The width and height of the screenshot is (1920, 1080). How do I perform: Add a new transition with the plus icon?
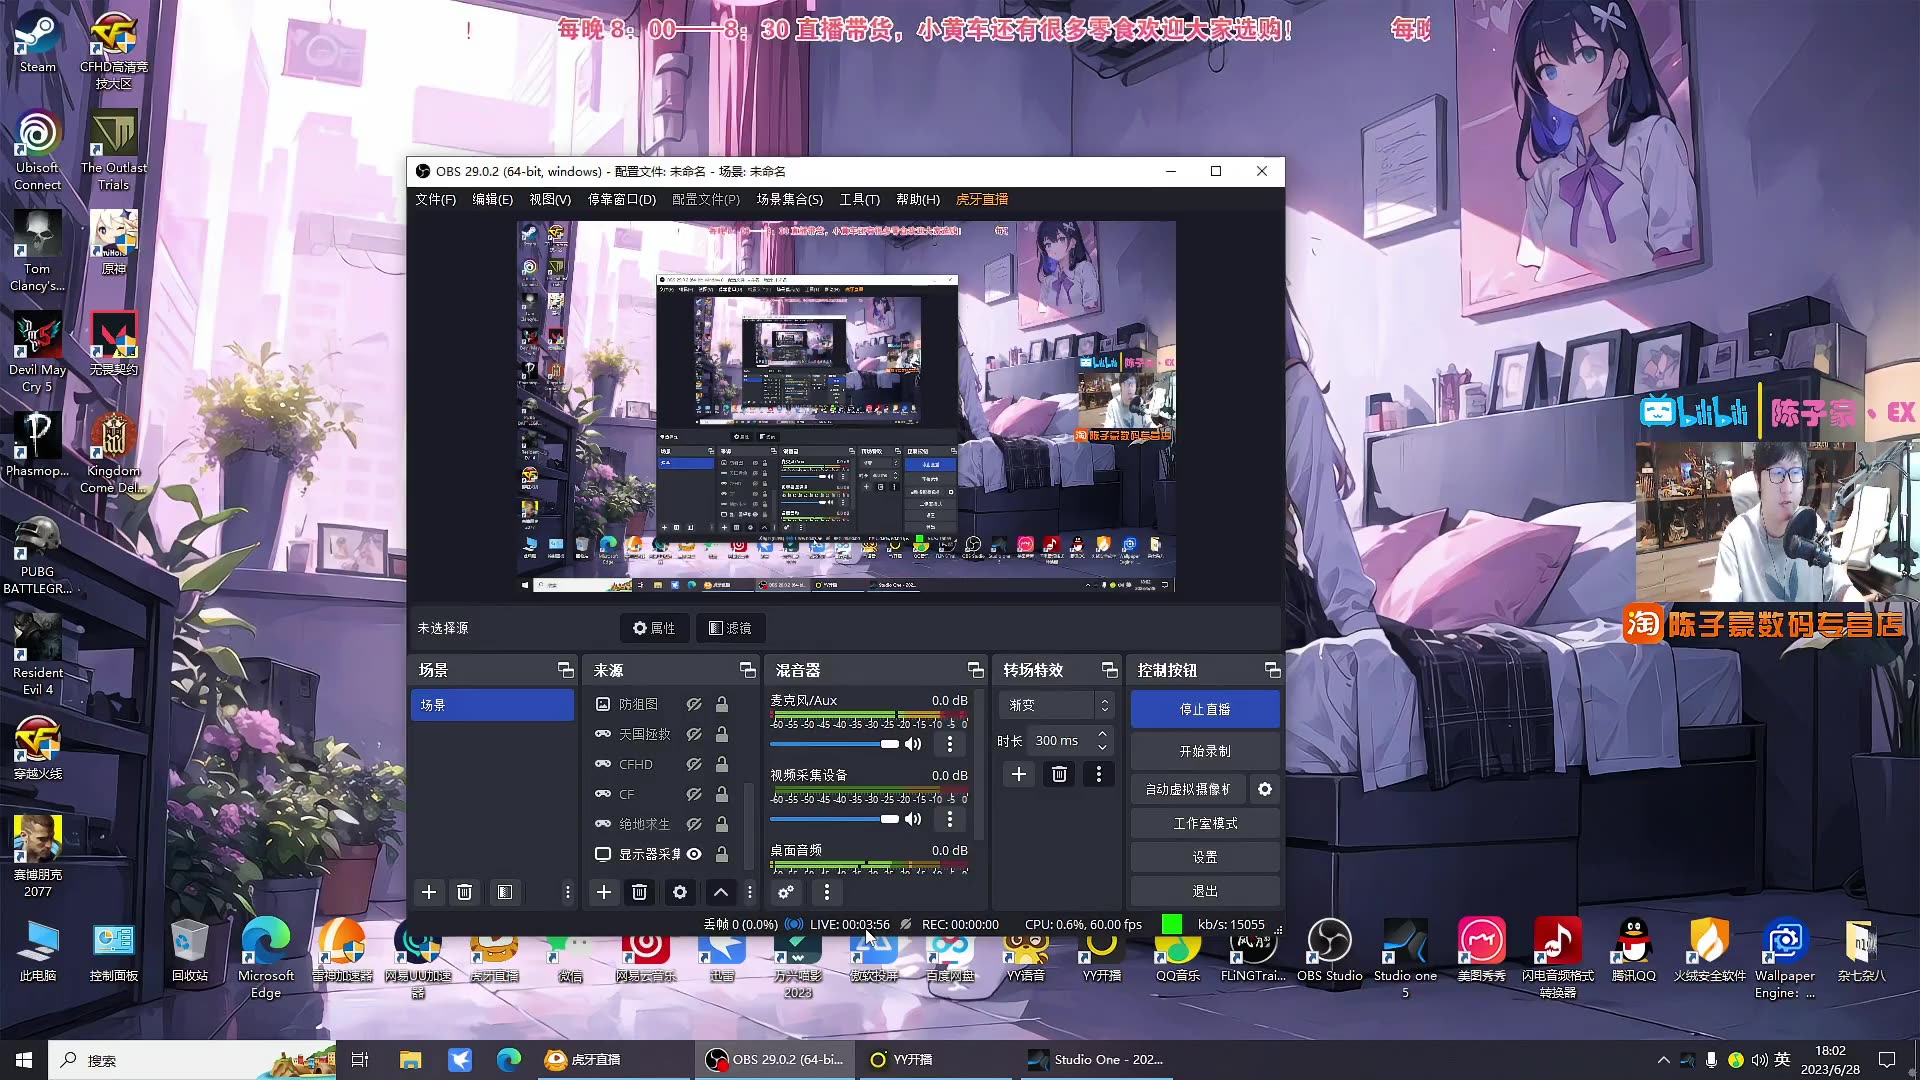point(1019,774)
